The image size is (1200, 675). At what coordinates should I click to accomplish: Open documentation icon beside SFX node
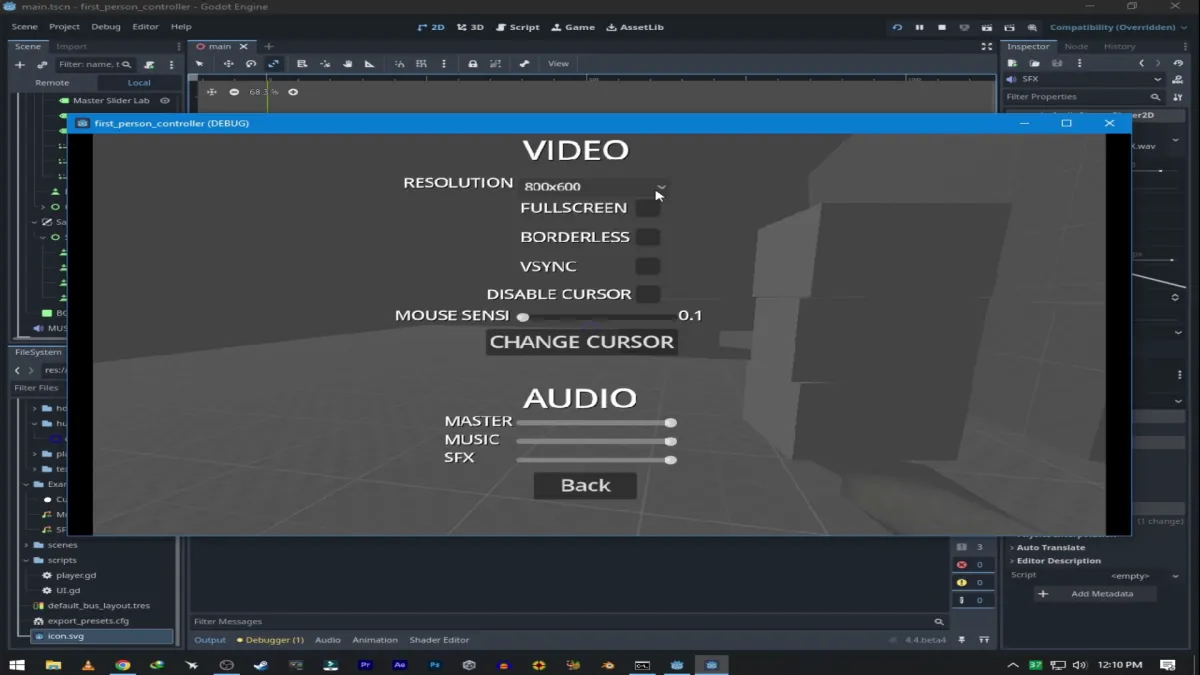1177,79
